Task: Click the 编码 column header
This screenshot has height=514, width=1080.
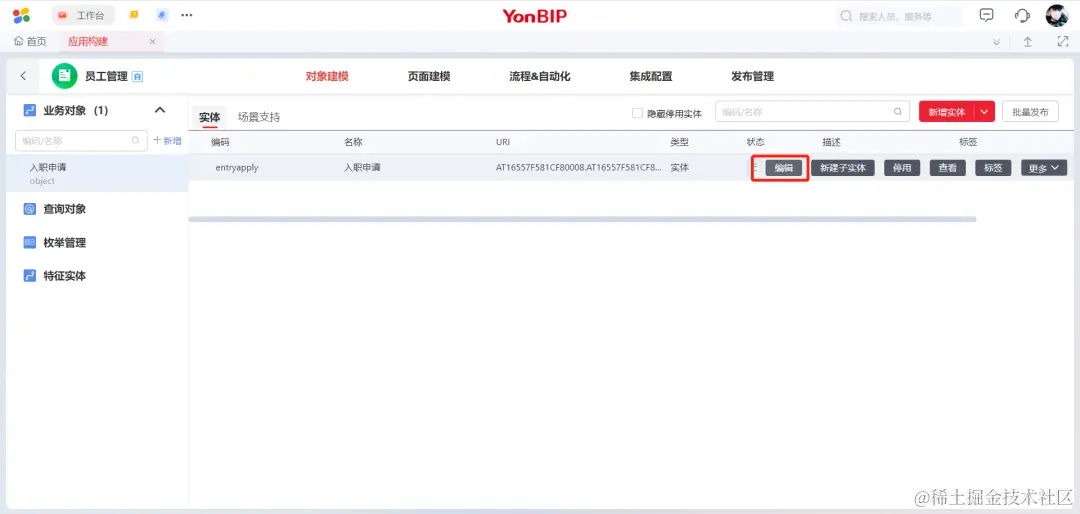Action: click(220, 142)
